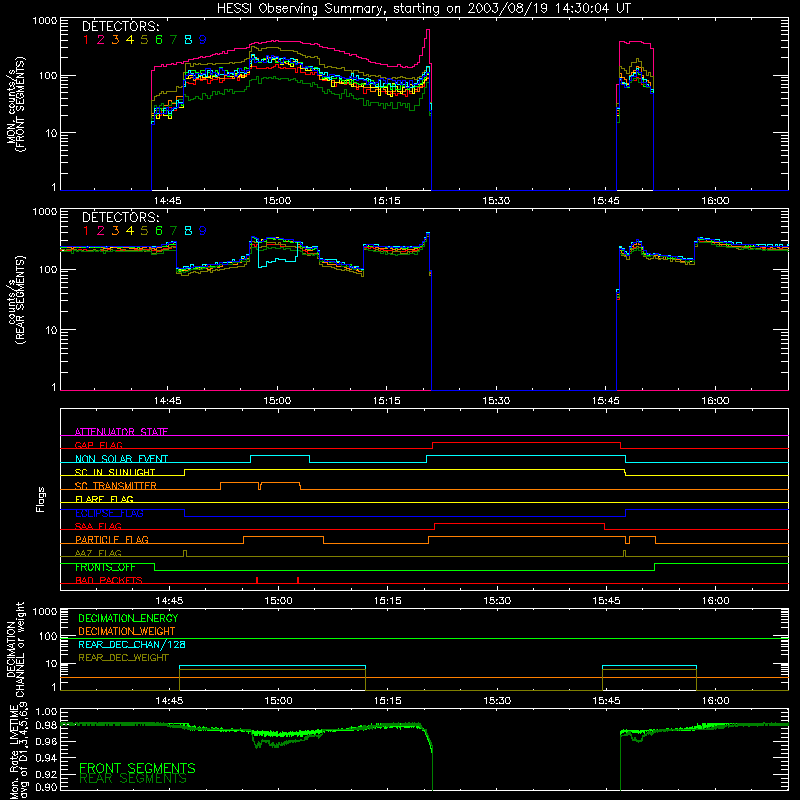This screenshot has height=800, width=800.
Task: Select the REAR_DEC_WEIGHT legend label
Action: [123, 658]
